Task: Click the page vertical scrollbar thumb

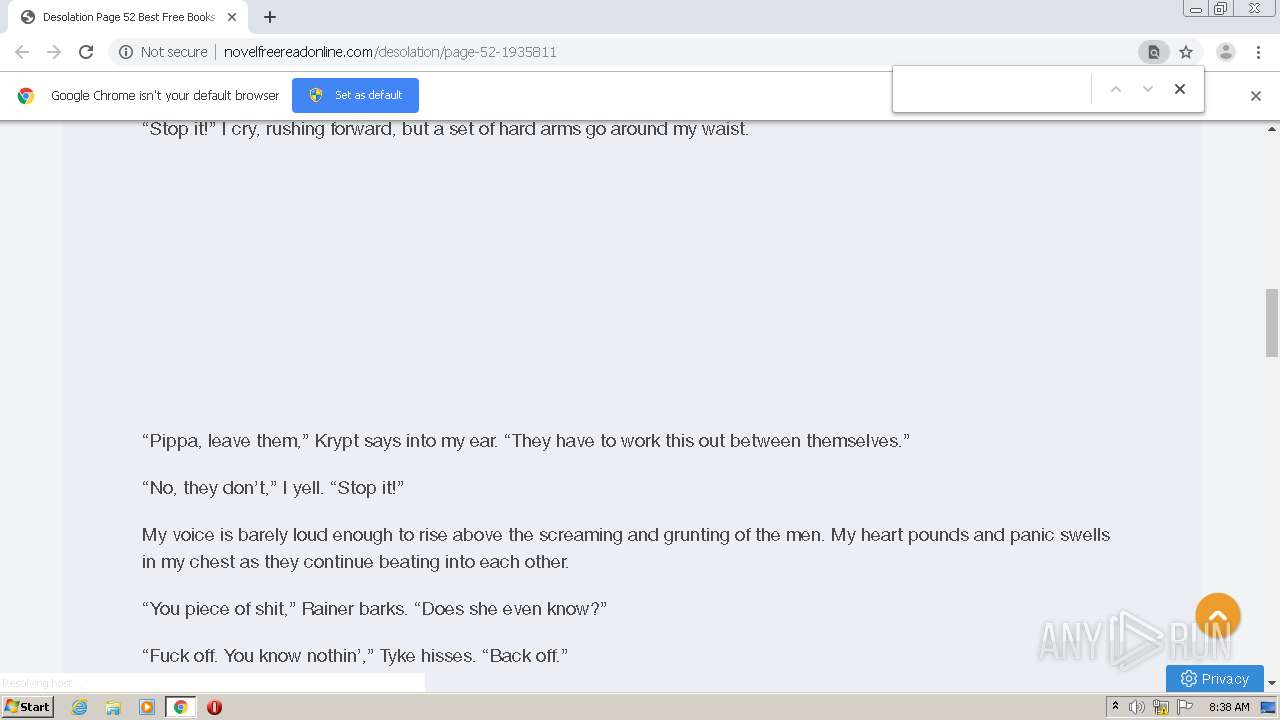Action: pos(1272,322)
